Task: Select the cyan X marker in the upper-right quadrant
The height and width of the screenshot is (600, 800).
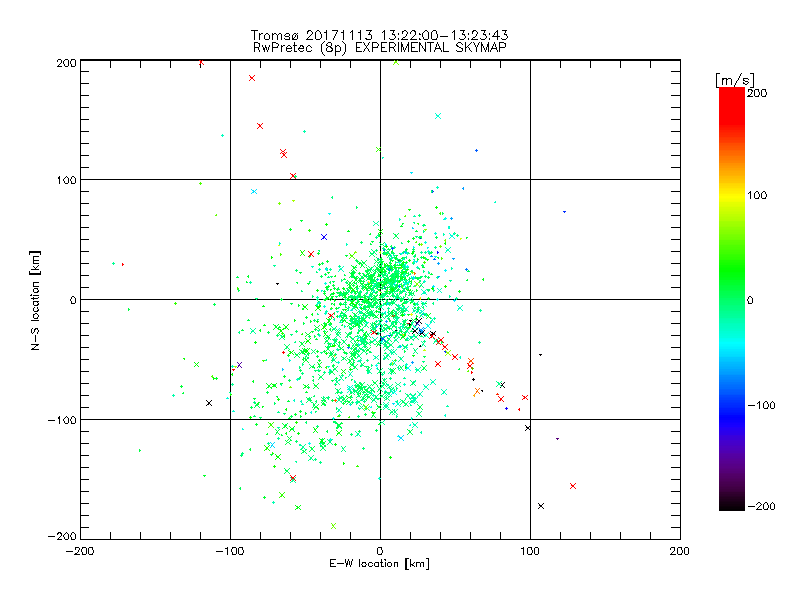Action: (438, 116)
